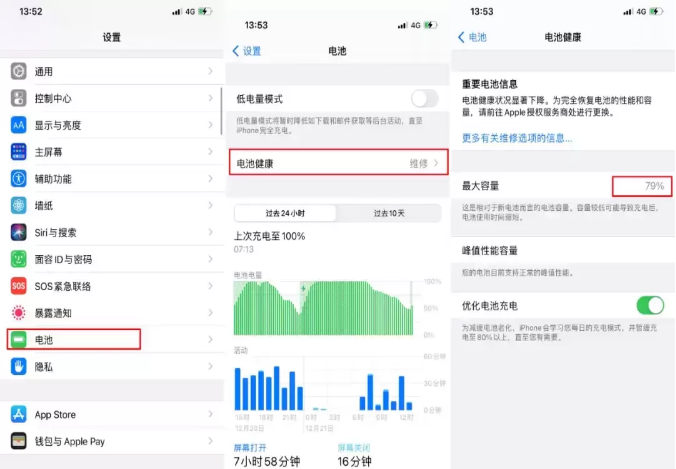Viewport: 676px width, 469px height.
Task: Tap the green Battery (电池) icon
Action: pyautogui.click(x=19, y=340)
